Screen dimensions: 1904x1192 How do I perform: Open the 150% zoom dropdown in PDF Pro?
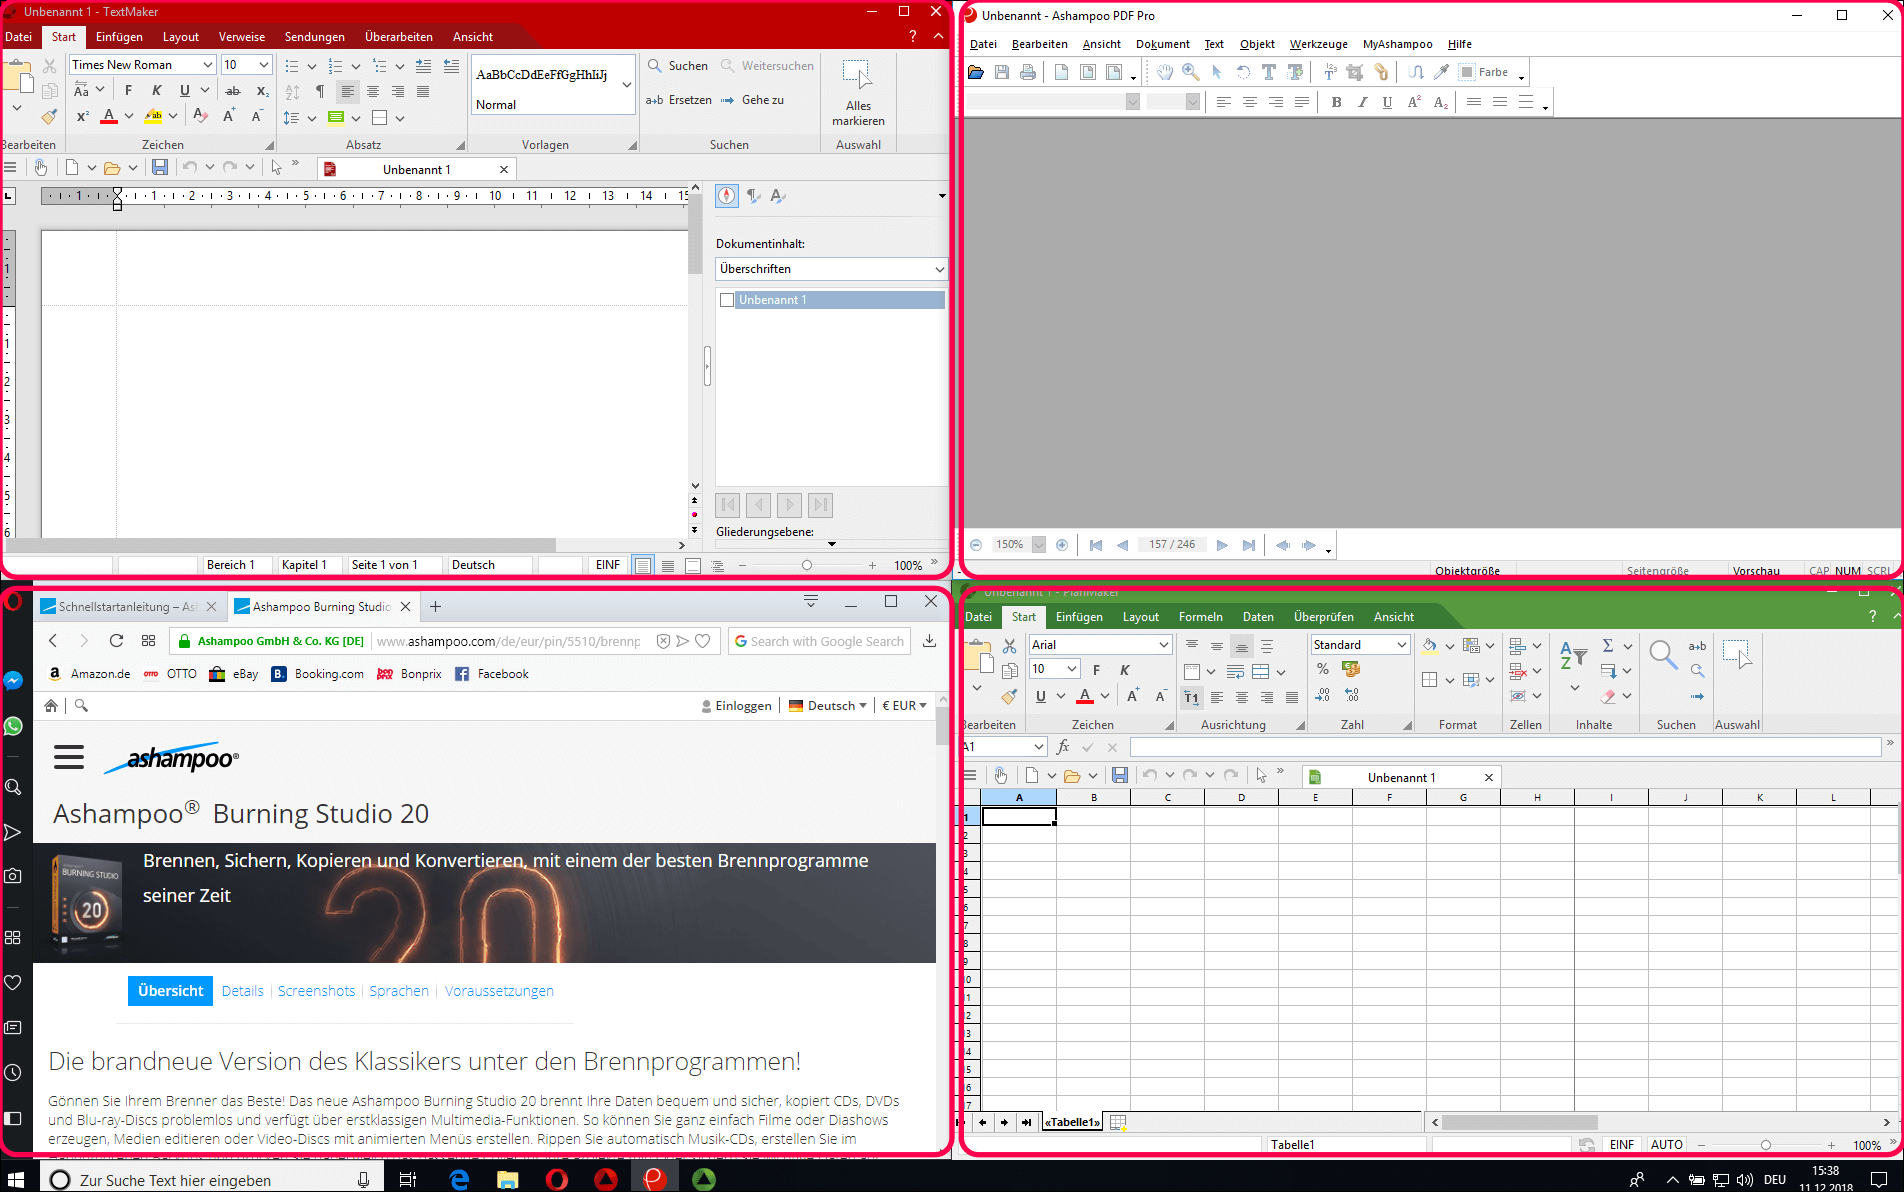click(x=1039, y=545)
